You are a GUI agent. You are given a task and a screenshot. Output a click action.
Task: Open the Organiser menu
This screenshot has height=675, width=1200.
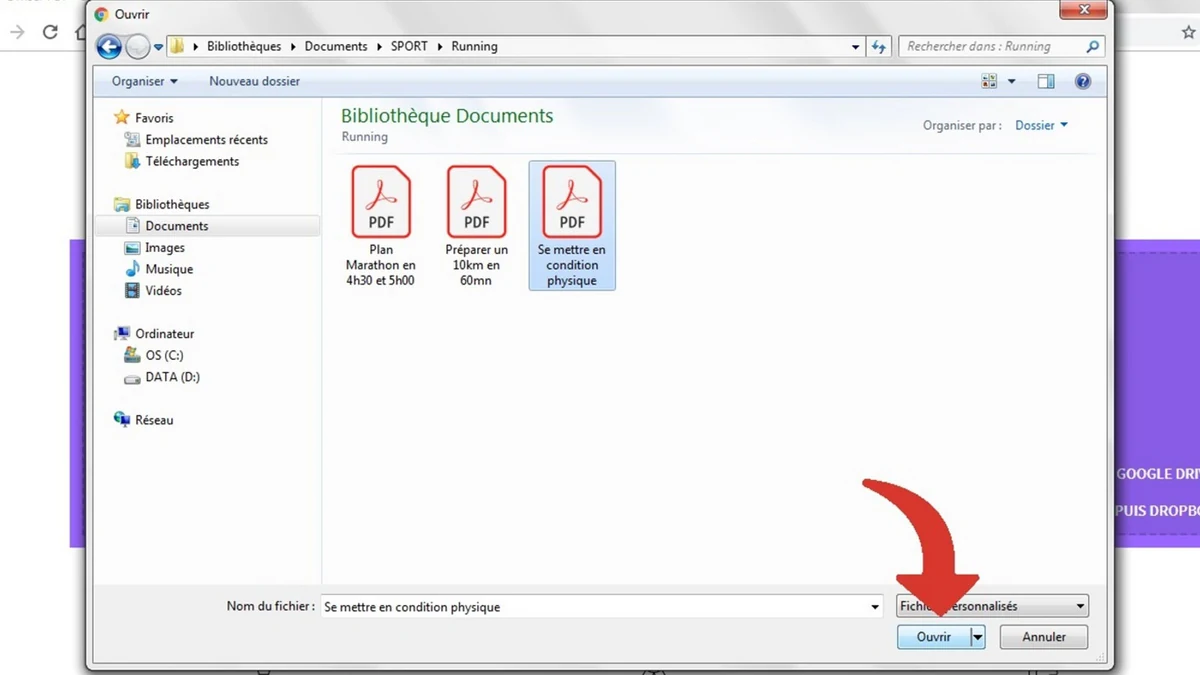click(x=140, y=81)
